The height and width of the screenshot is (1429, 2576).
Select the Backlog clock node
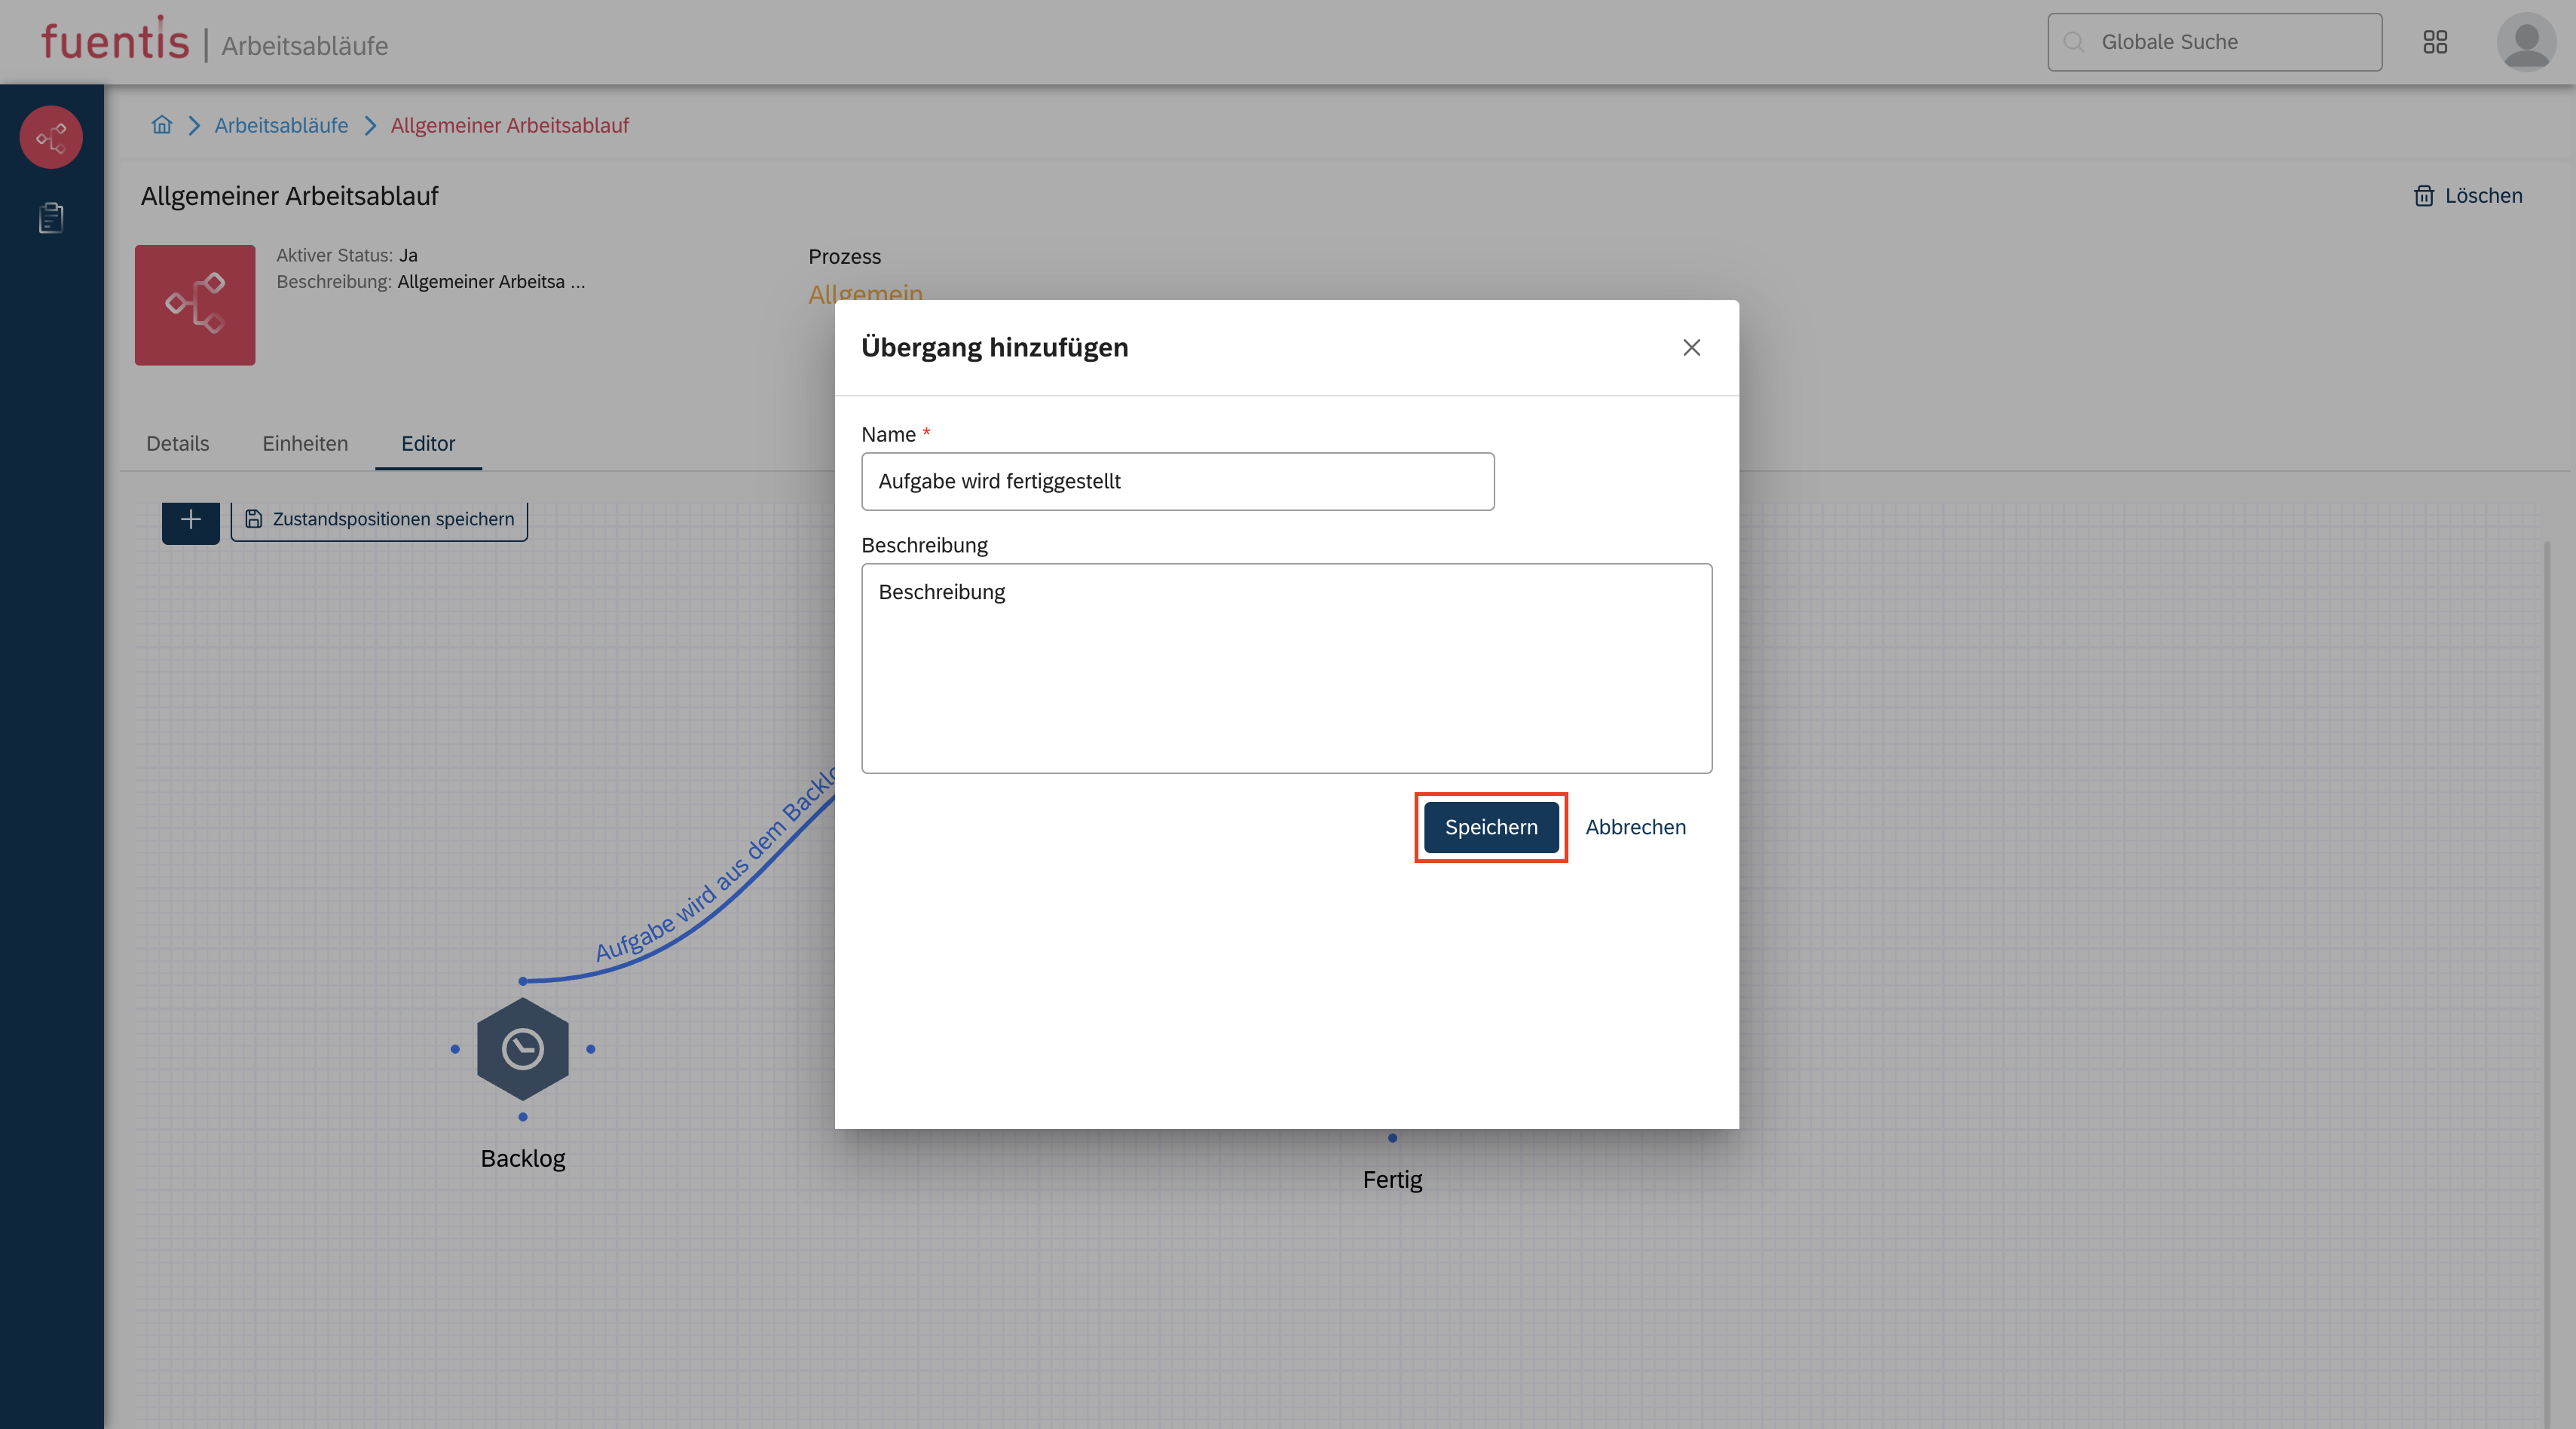click(523, 1050)
